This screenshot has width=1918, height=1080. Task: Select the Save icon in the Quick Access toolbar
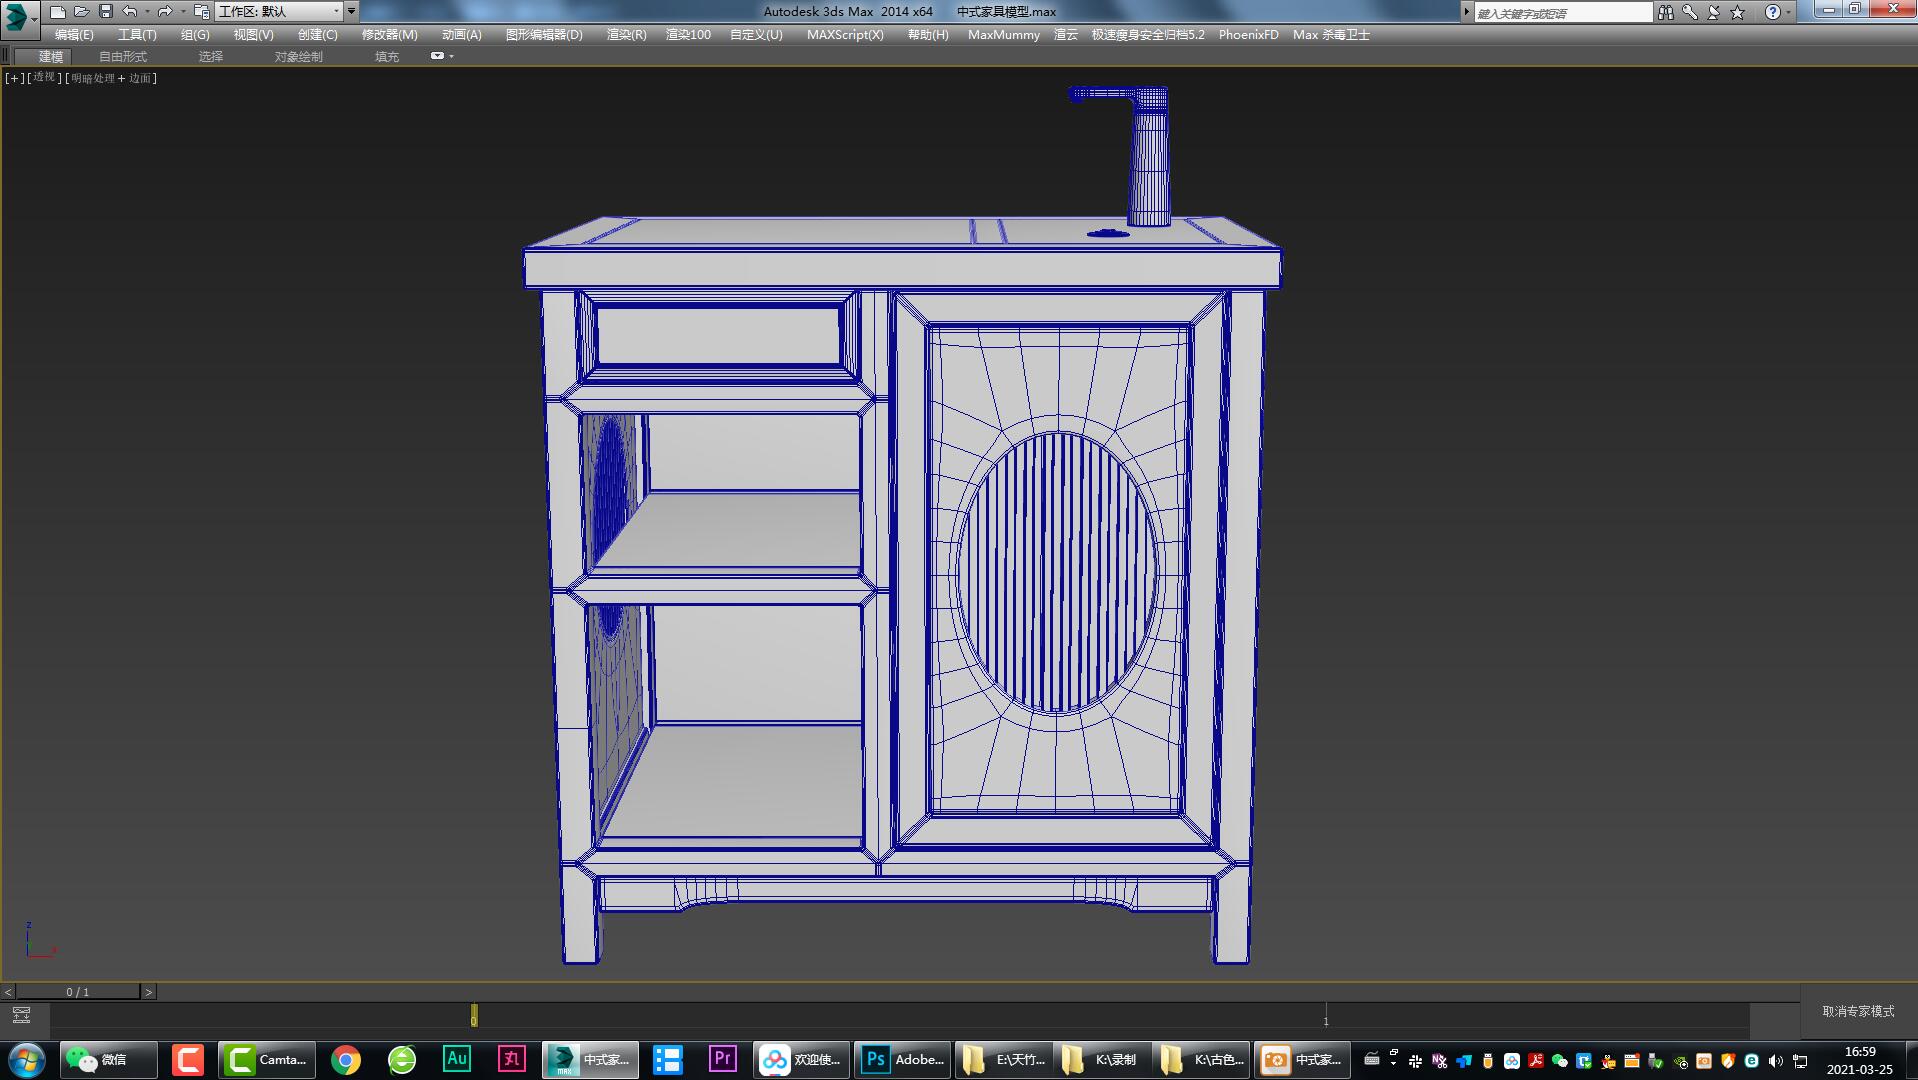pos(105,11)
